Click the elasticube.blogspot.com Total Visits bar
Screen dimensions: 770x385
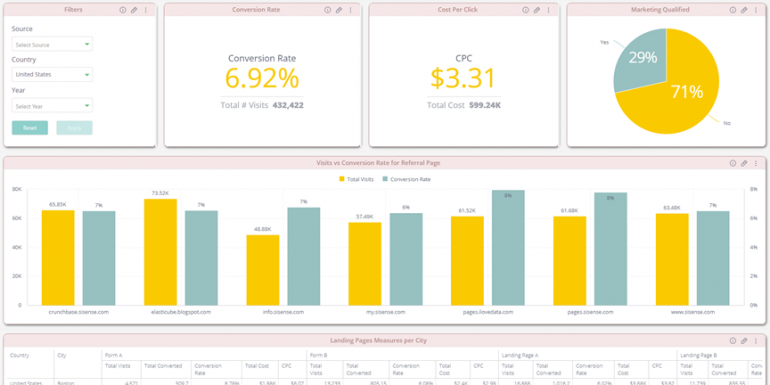(x=161, y=252)
